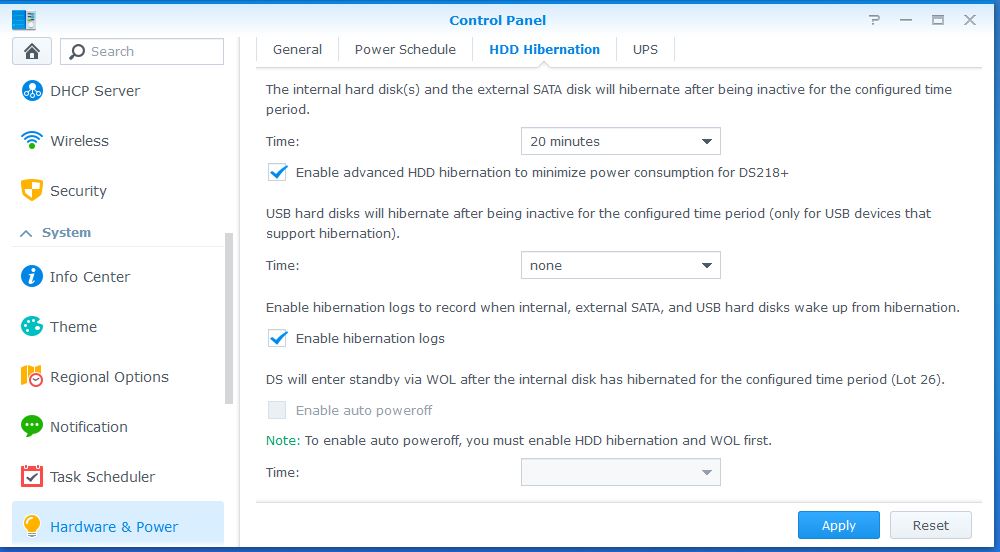1000x552 pixels.
Task: Click the Apply button
Action: (838, 525)
